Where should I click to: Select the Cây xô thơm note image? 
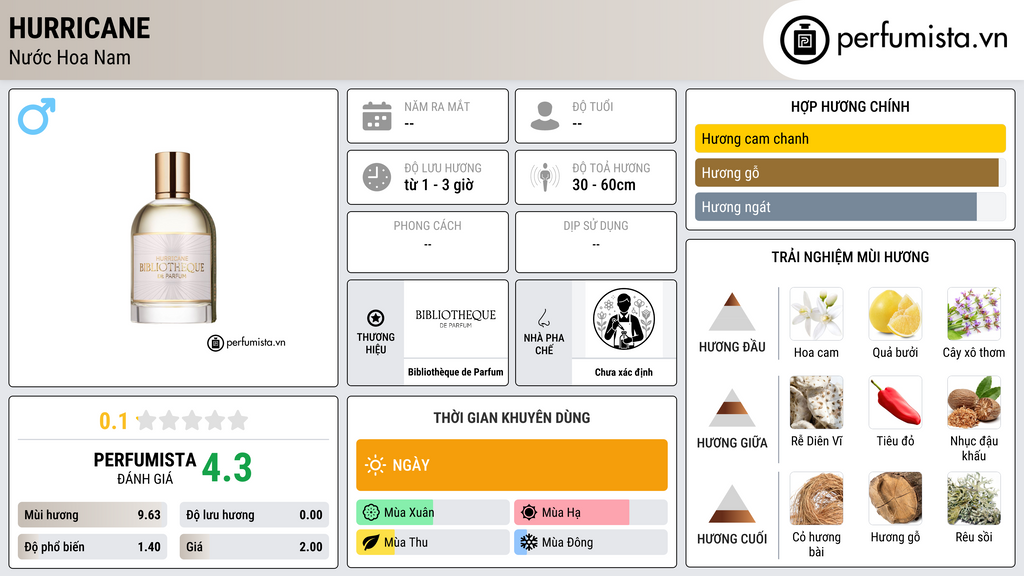click(x=974, y=314)
